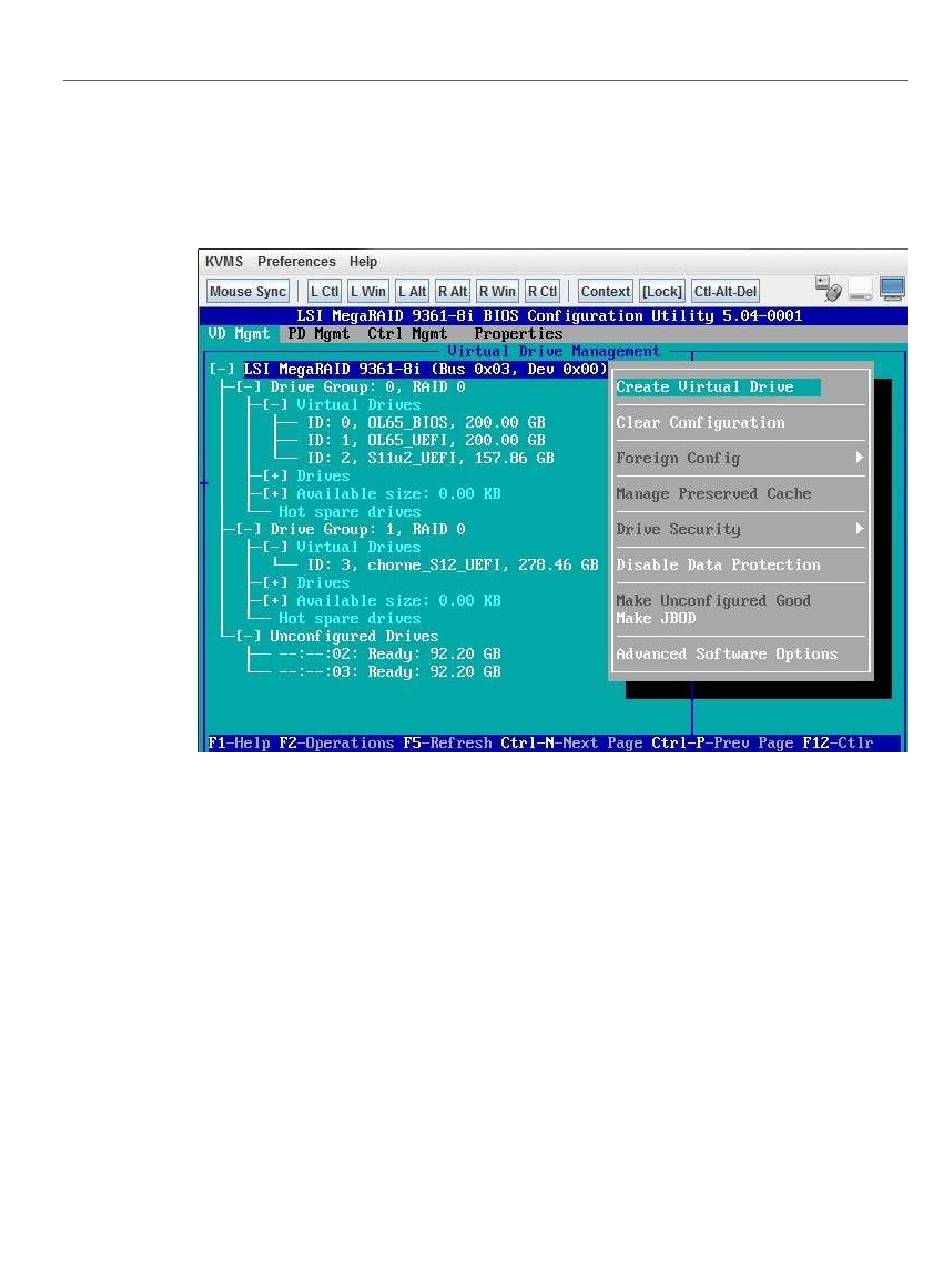
Task: Choose Clear Configuration menu entry
Action: point(700,423)
